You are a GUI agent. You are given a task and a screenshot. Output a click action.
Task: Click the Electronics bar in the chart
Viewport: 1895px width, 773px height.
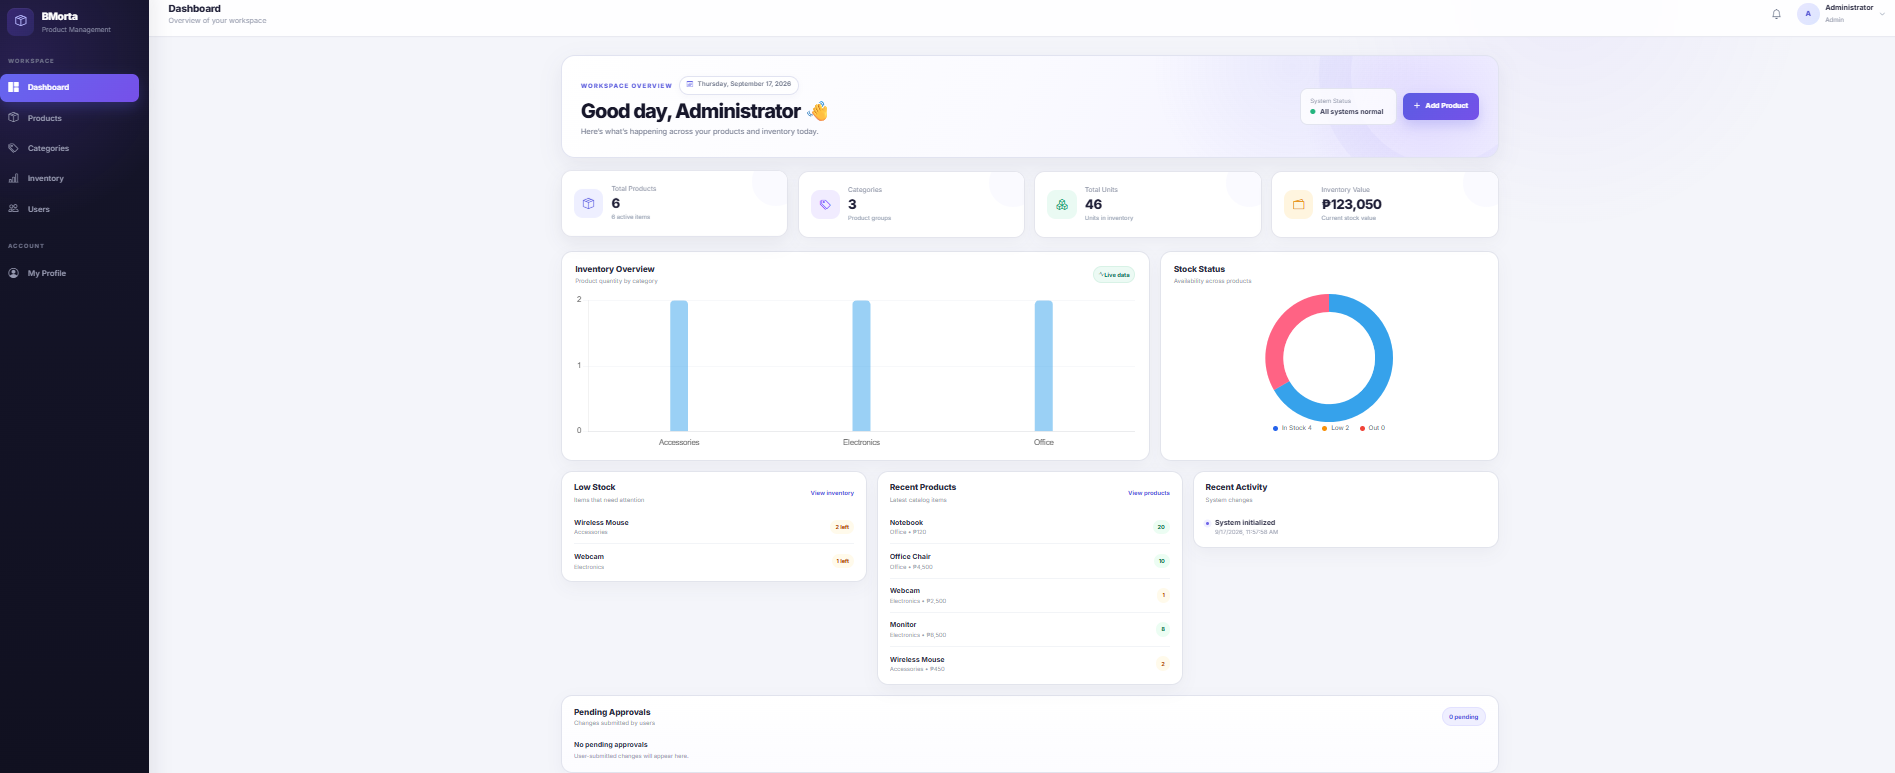(x=861, y=366)
